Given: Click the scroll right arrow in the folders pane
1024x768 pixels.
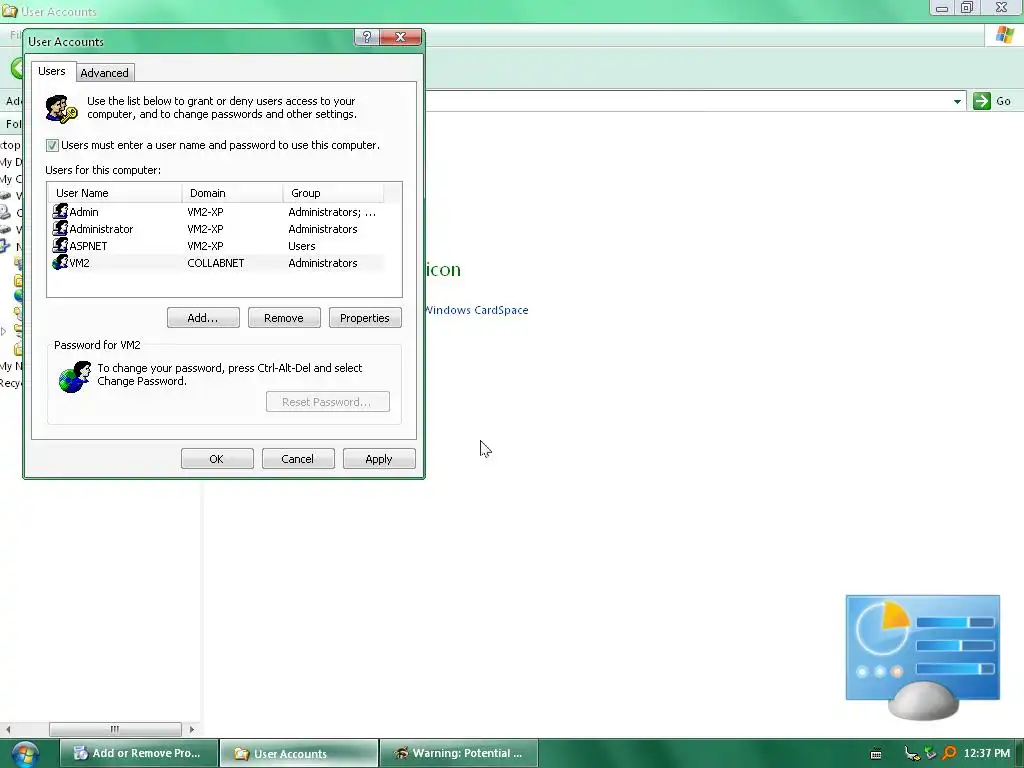Looking at the screenshot, I should pos(191,729).
